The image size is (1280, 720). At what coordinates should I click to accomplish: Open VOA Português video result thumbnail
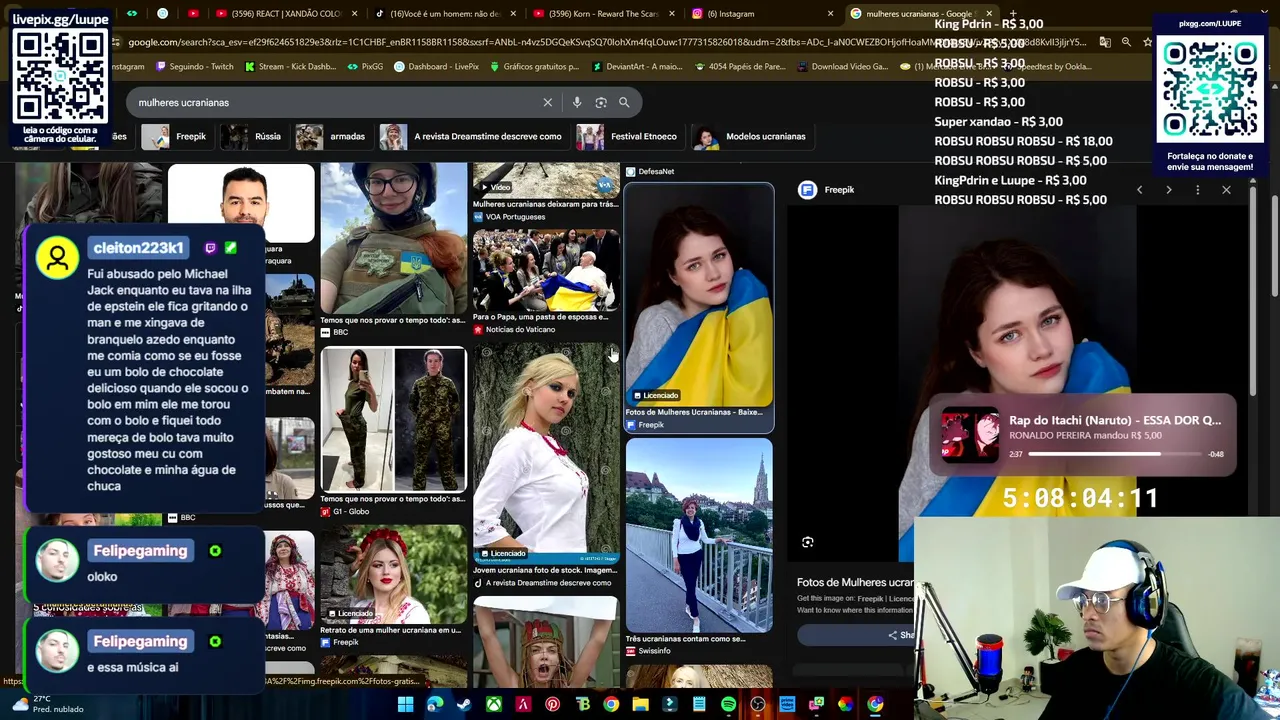pos(546,181)
